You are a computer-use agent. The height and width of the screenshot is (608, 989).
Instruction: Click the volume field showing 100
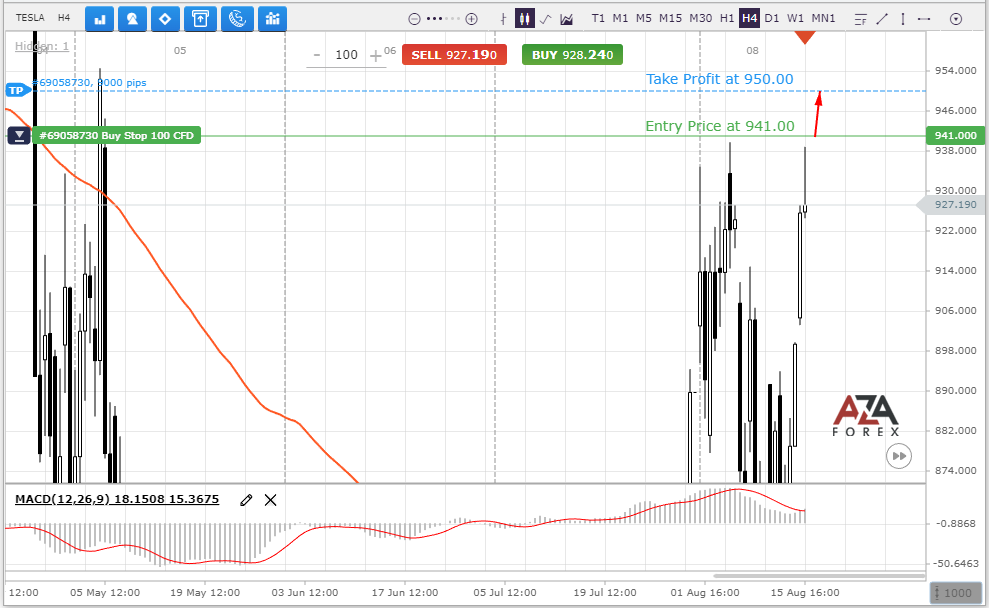(346, 55)
